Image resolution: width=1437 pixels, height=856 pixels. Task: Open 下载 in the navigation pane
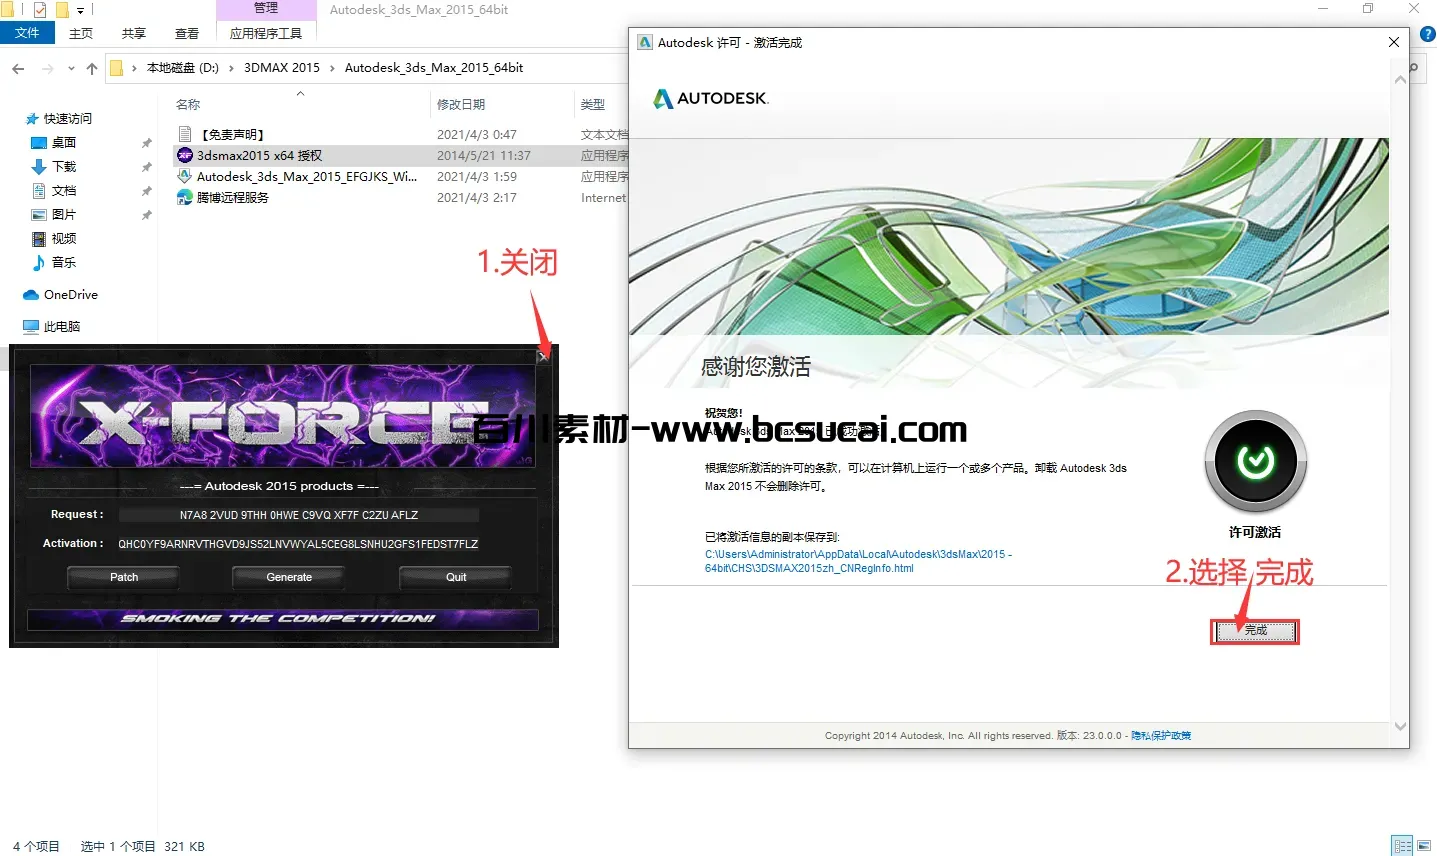click(x=64, y=166)
